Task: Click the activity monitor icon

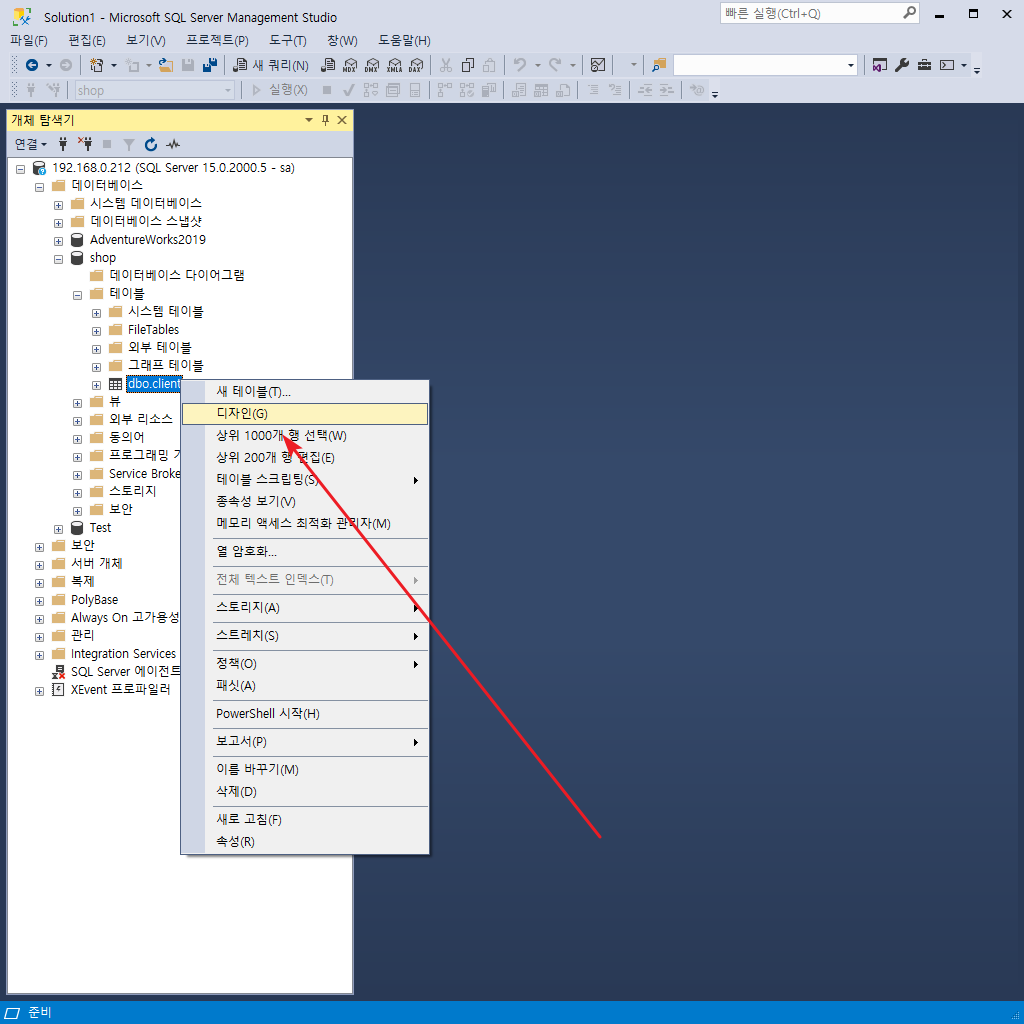Action: pos(598,65)
